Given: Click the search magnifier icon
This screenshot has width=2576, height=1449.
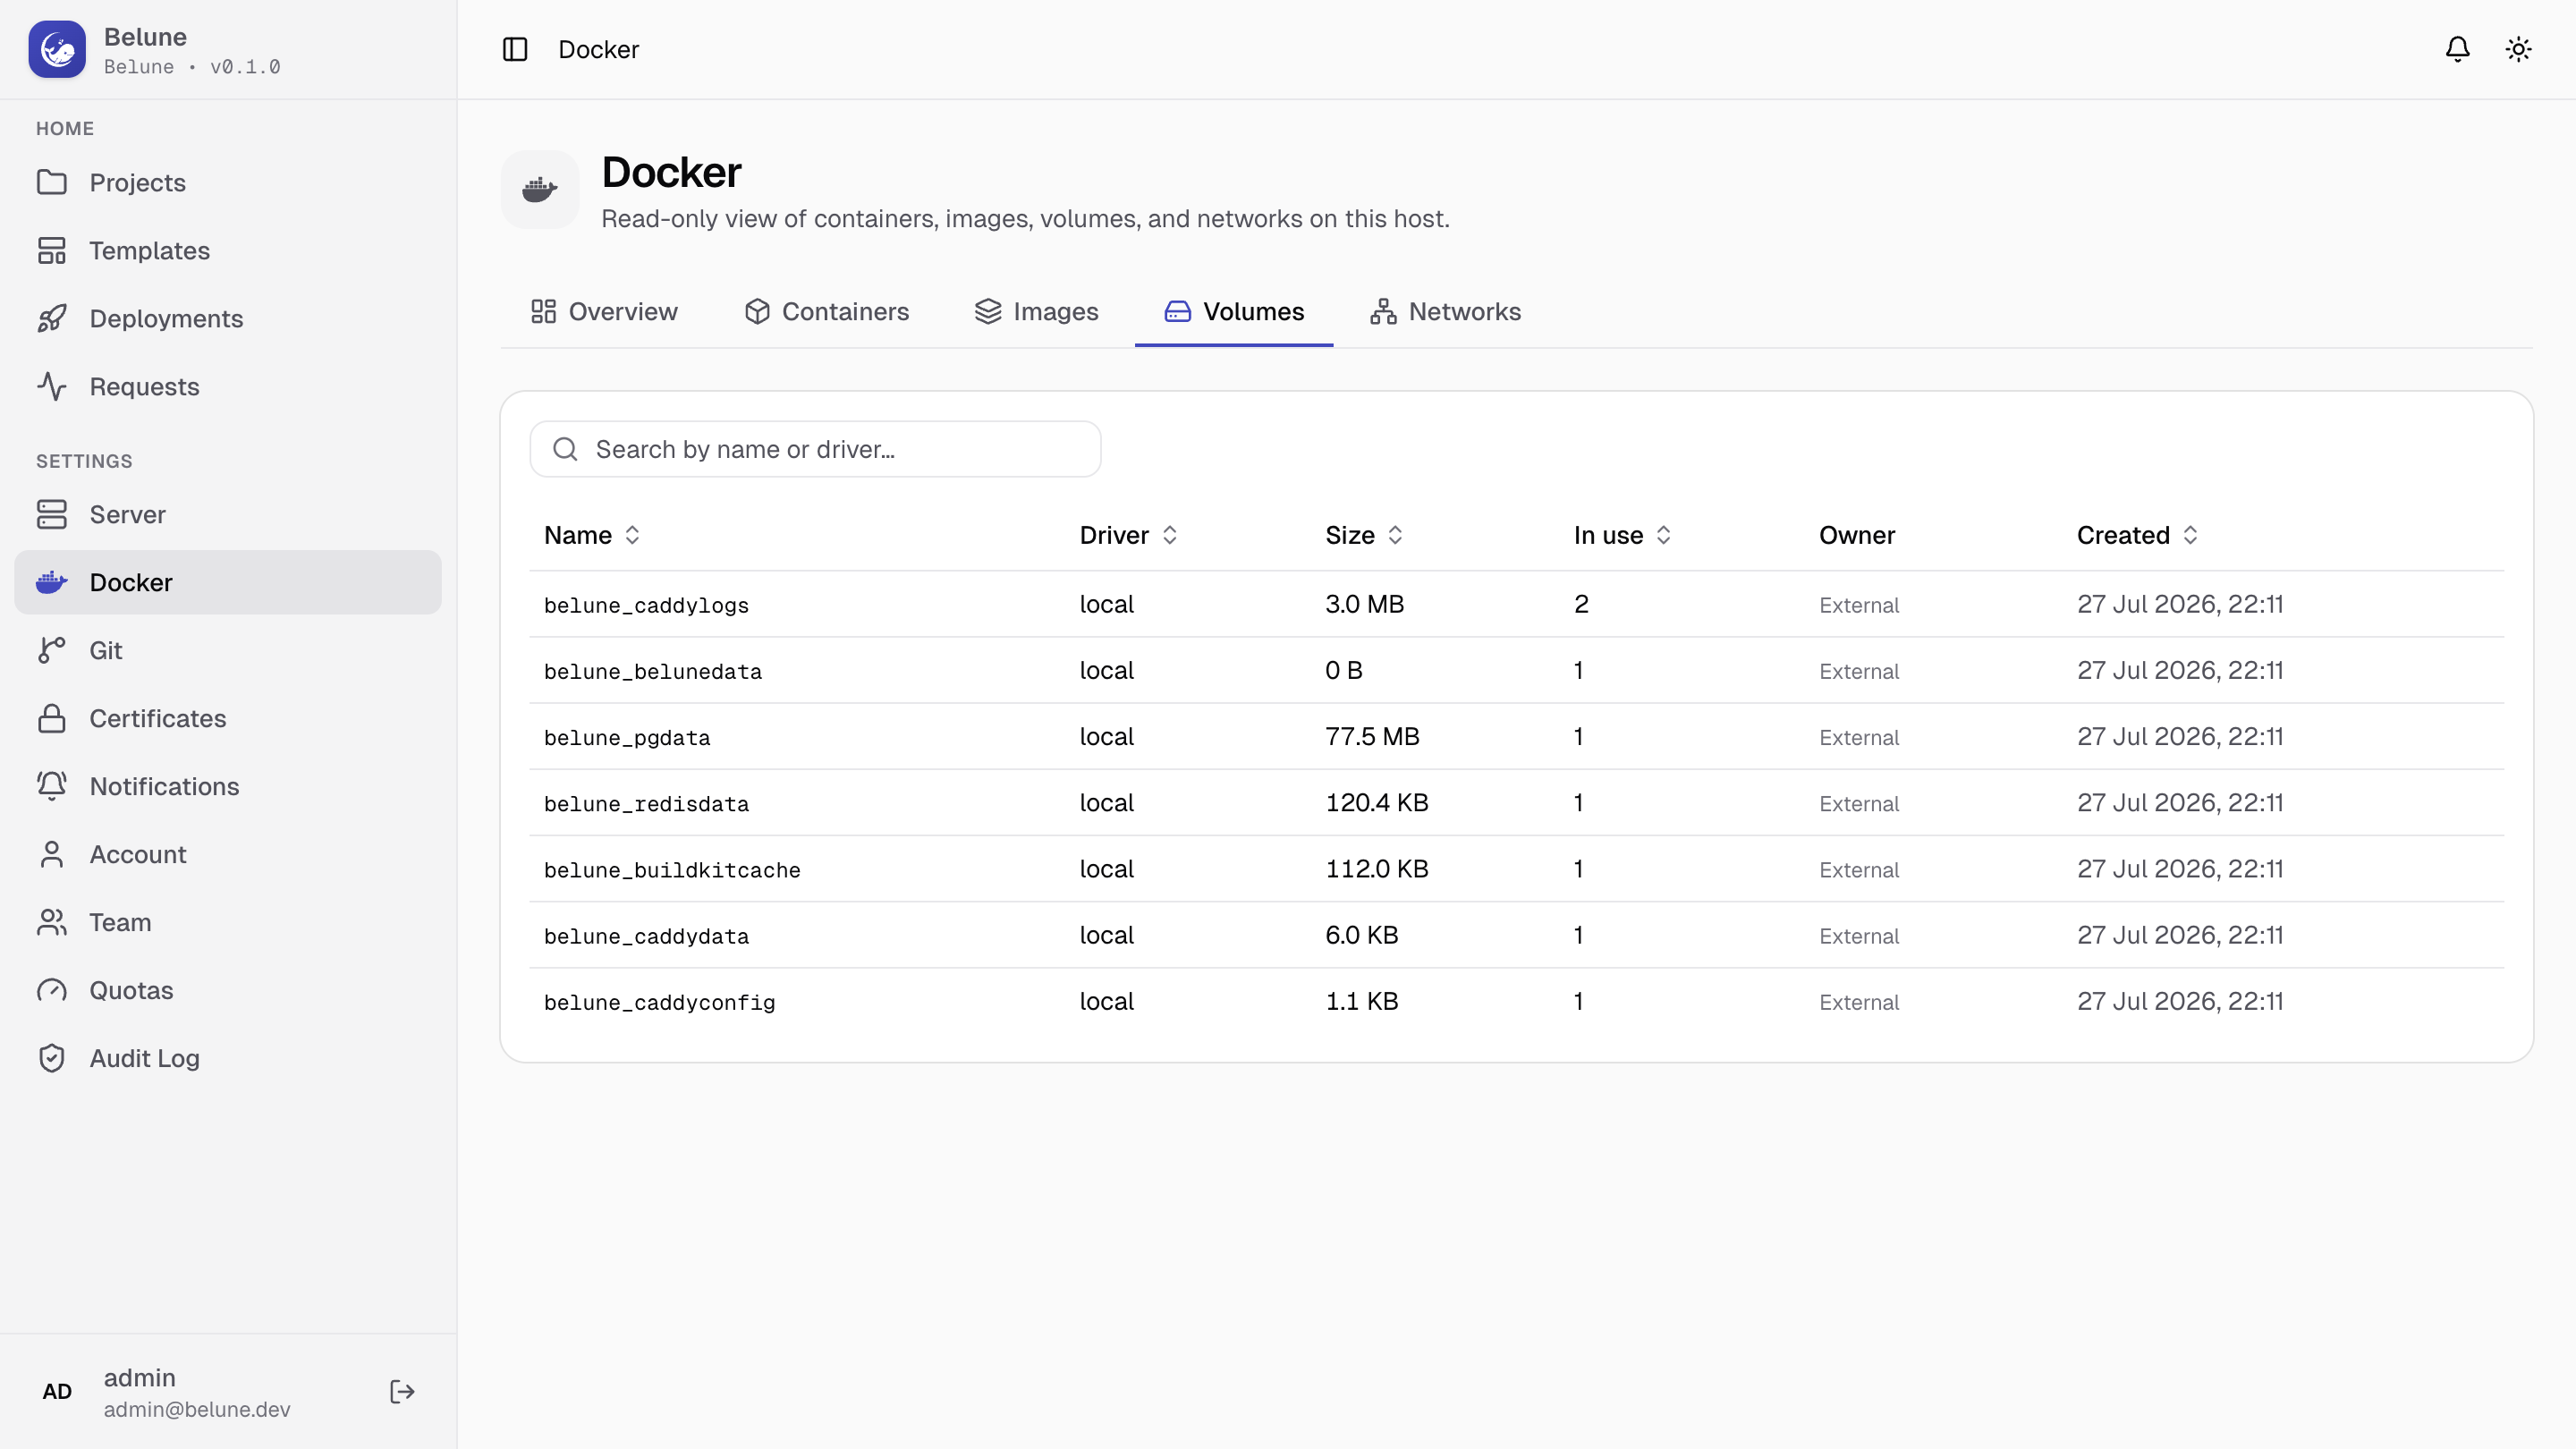Looking at the screenshot, I should click(566, 449).
